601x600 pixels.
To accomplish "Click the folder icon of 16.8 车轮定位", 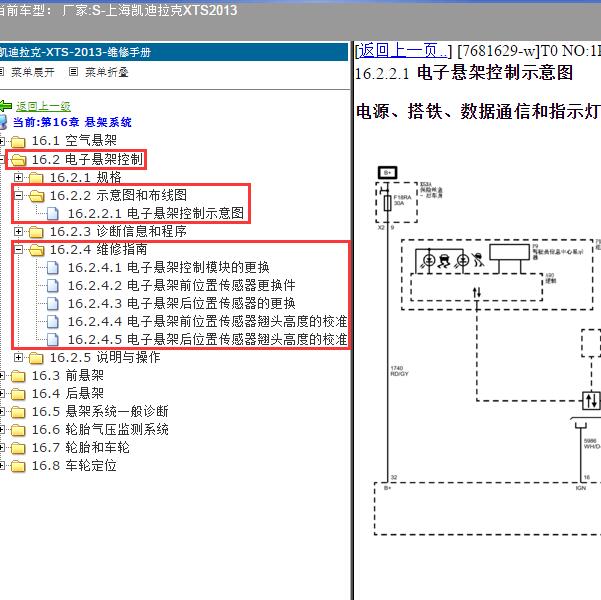I will click(x=18, y=466).
